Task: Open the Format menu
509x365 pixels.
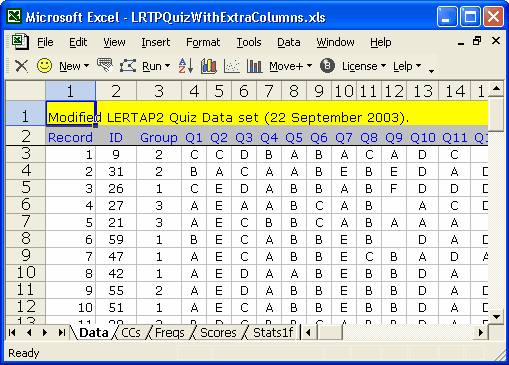Action: (203, 42)
